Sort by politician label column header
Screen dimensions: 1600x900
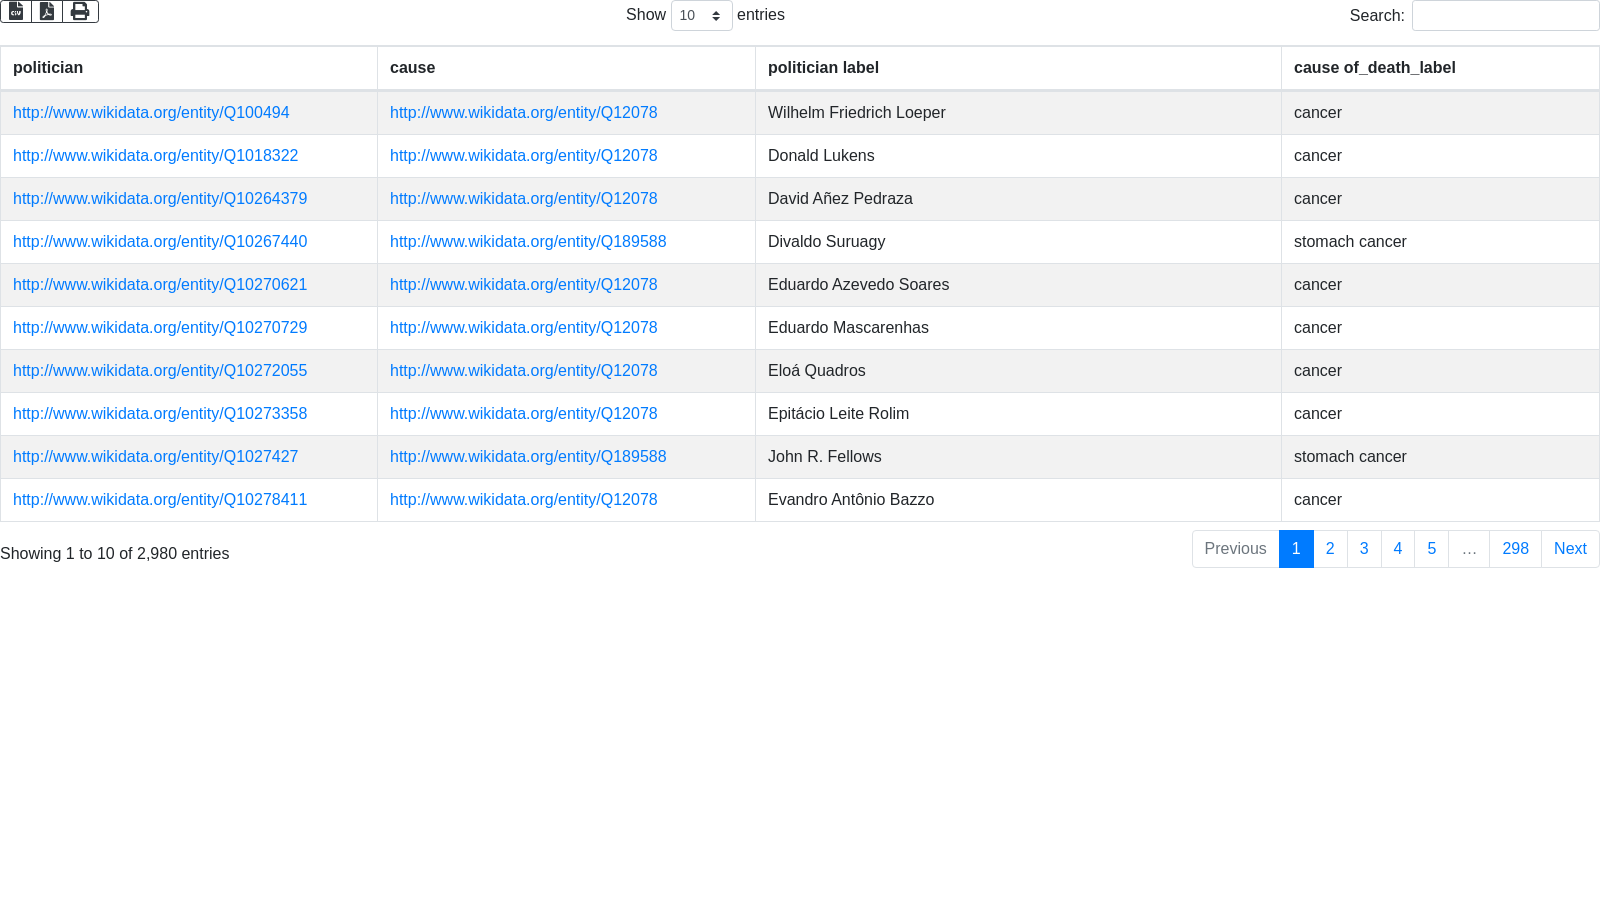point(1018,68)
